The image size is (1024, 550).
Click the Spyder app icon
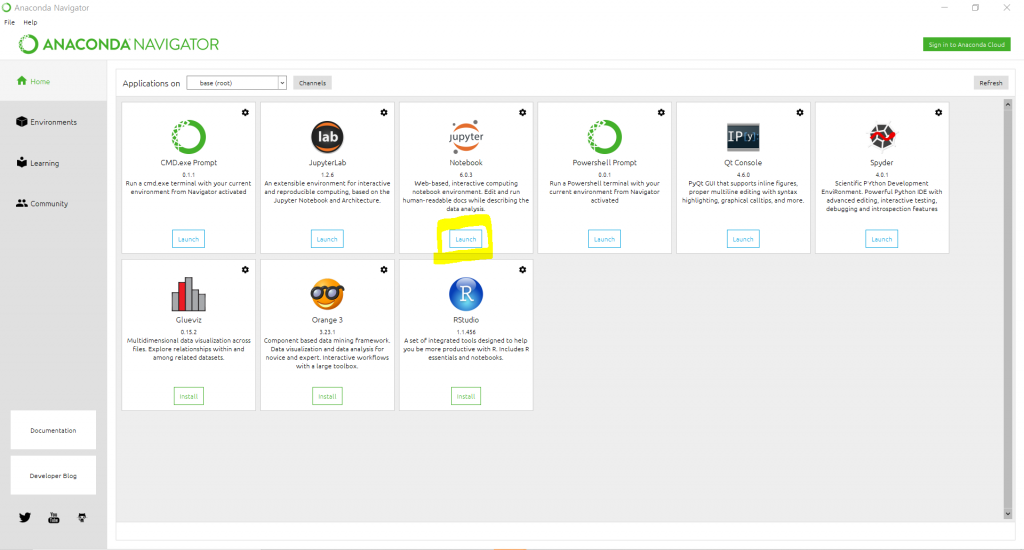(x=882, y=137)
